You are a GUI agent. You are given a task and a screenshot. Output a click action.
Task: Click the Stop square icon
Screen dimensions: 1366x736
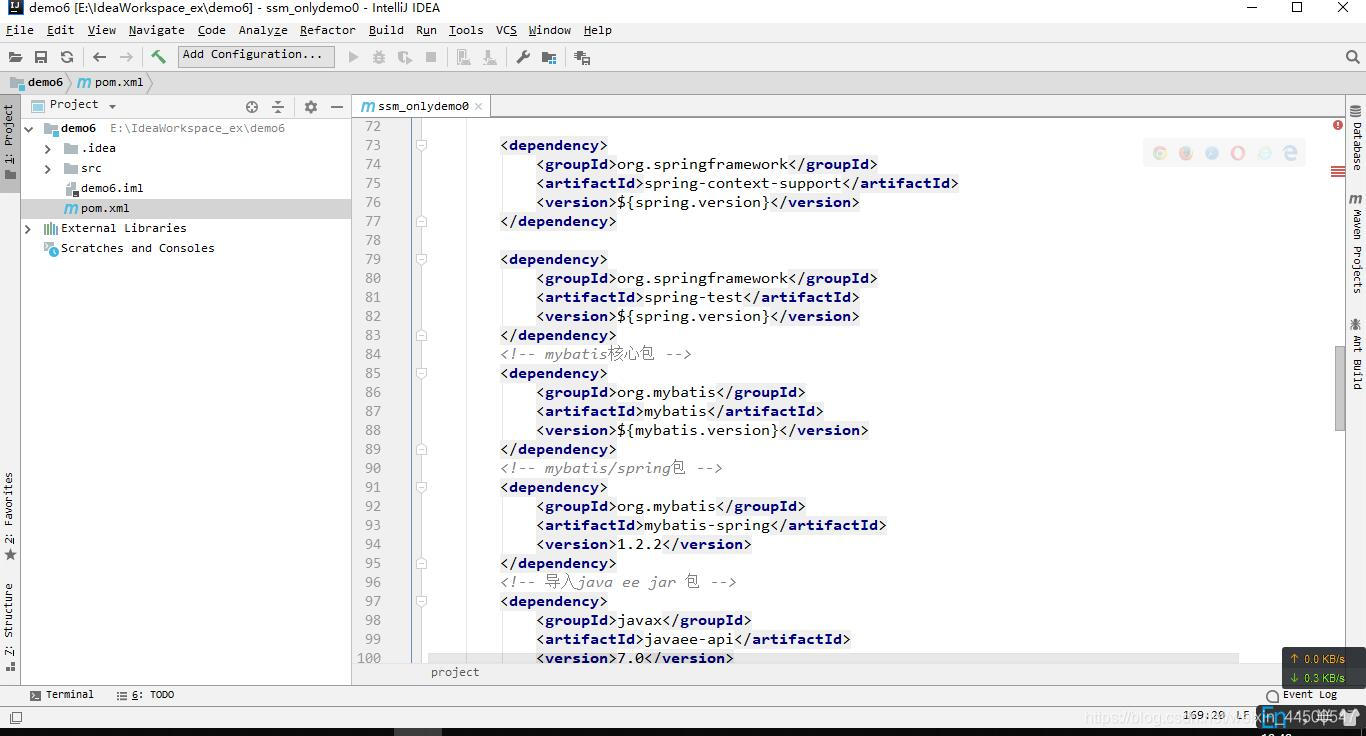(x=431, y=57)
